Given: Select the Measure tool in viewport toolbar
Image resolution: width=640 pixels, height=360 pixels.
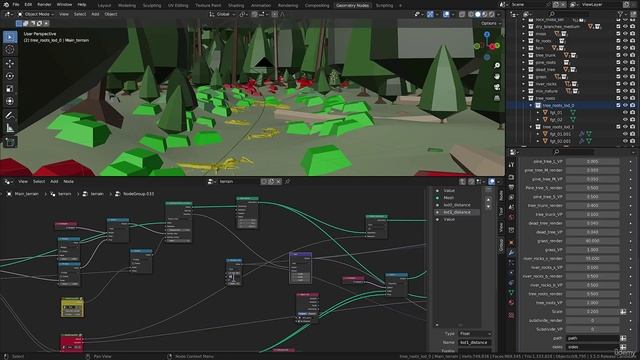Looking at the screenshot, I should [x=10, y=128].
